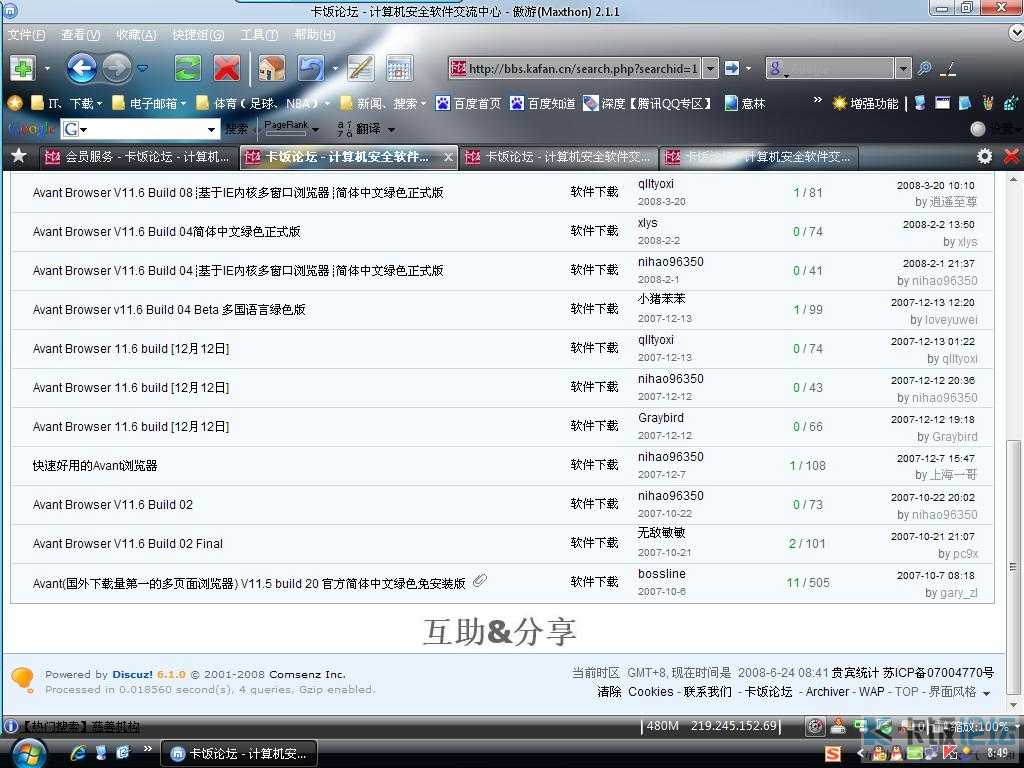Open the tab bar gear settings icon
The width and height of the screenshot is (1024, 768).
point(984,156)
